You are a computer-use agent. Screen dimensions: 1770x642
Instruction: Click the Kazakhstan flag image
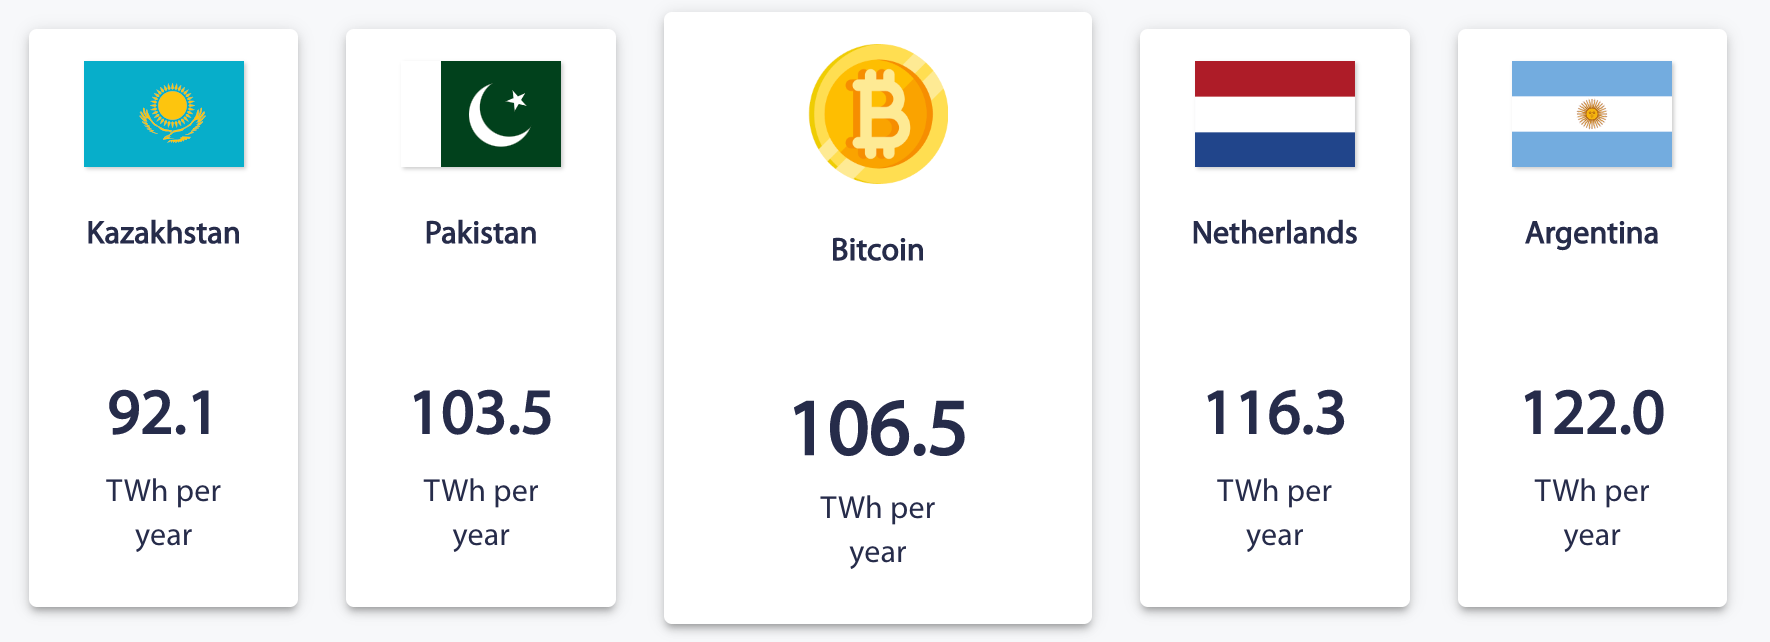[164, 114]
